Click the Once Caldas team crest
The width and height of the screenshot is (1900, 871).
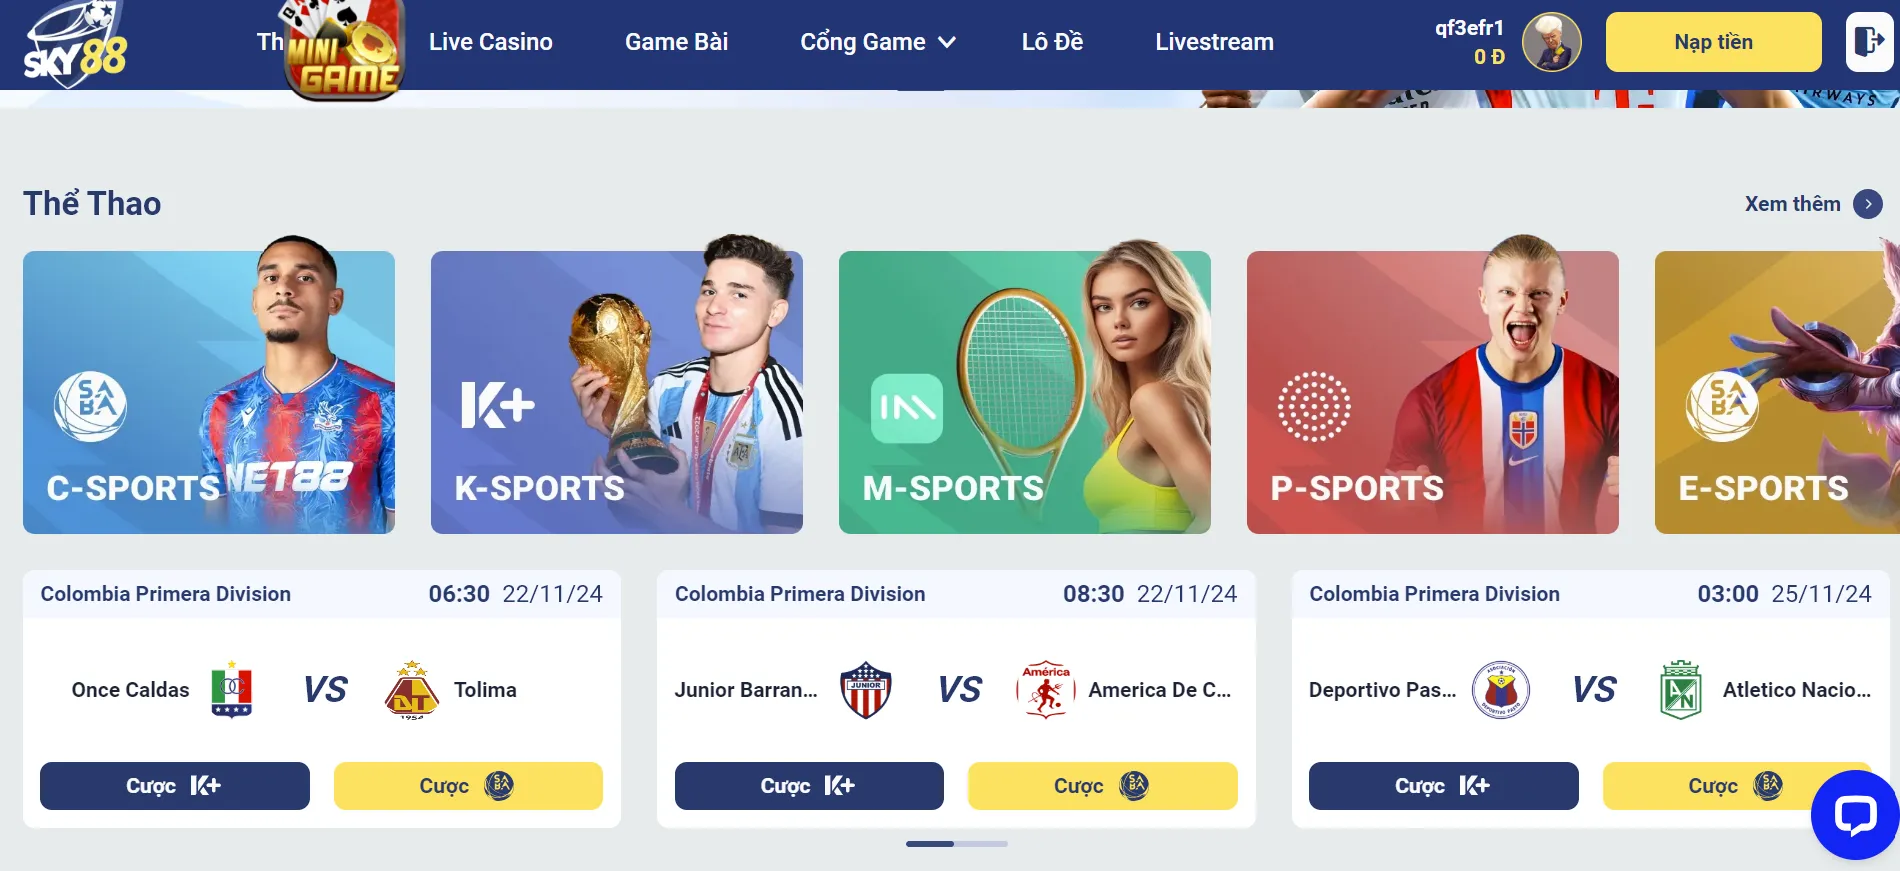pyautogui.click(x=231, y=689)
